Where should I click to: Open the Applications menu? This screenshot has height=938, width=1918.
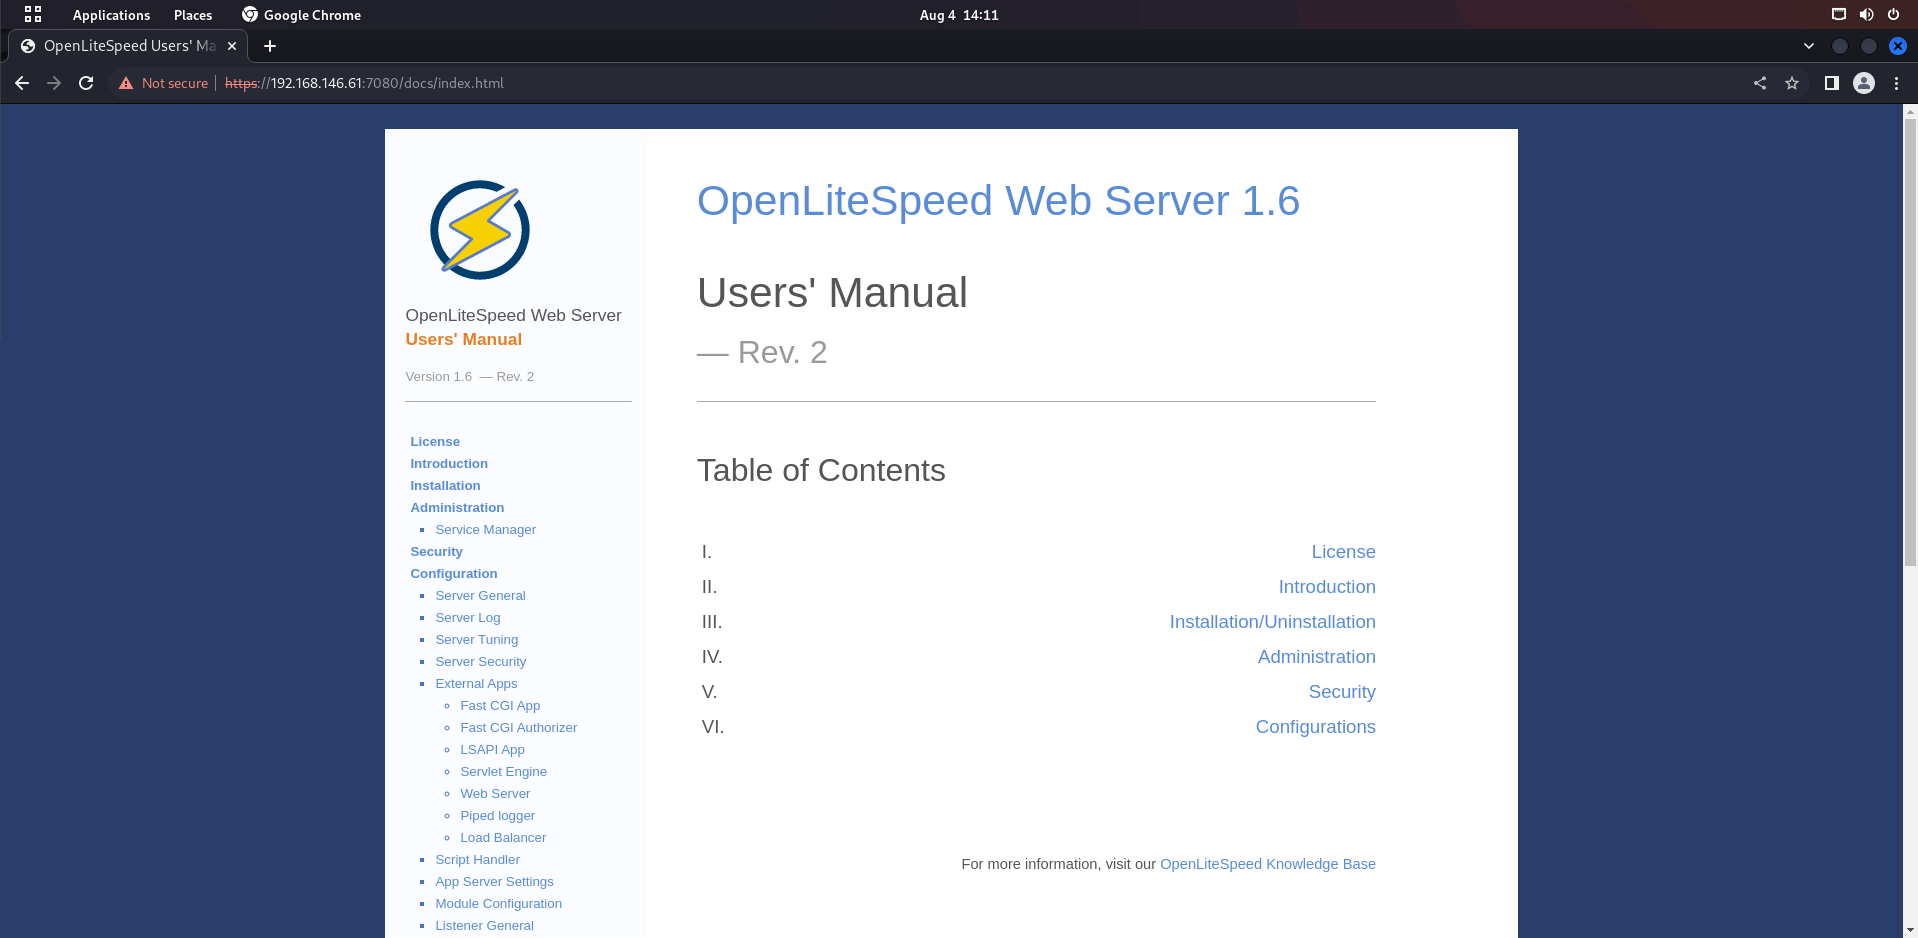point(111,15)
